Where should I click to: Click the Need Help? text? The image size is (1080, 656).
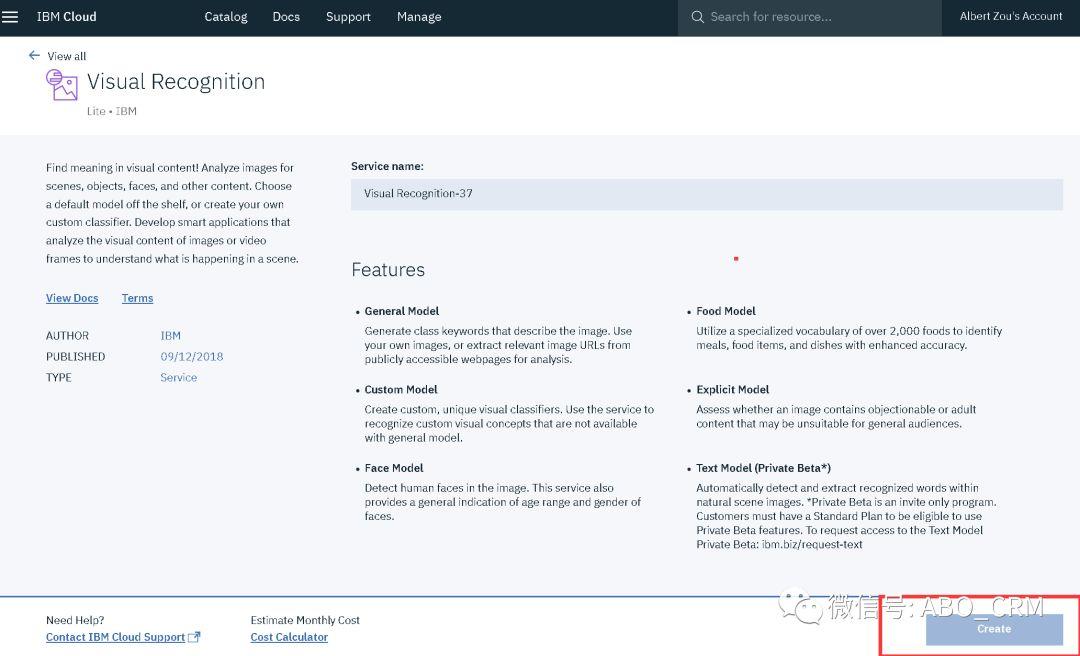pyautogui.click(x=75, y=620)
